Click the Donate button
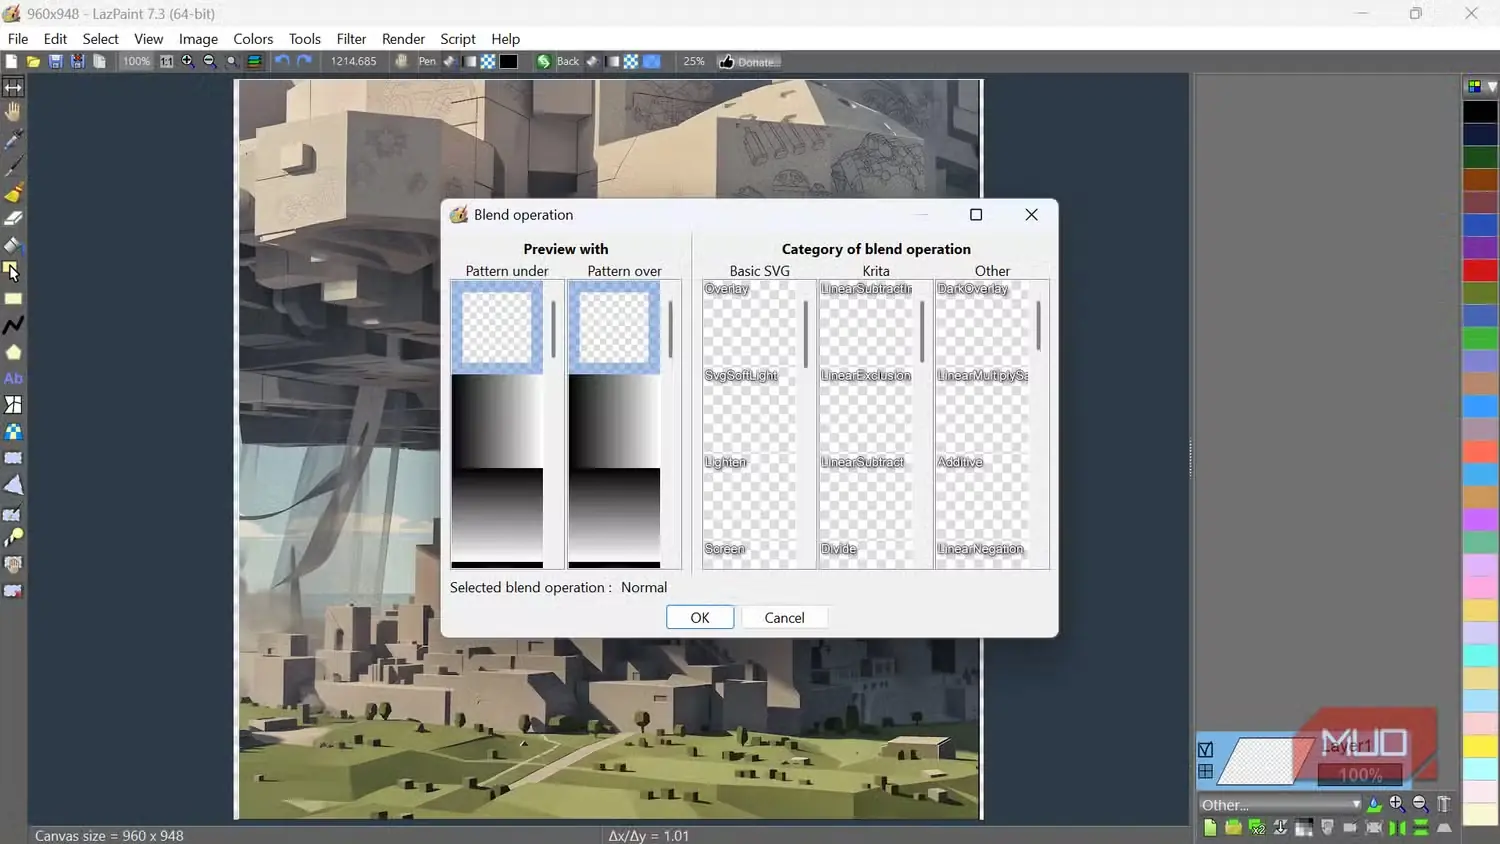Screen dimensions: 1500x844 point(750,62)
